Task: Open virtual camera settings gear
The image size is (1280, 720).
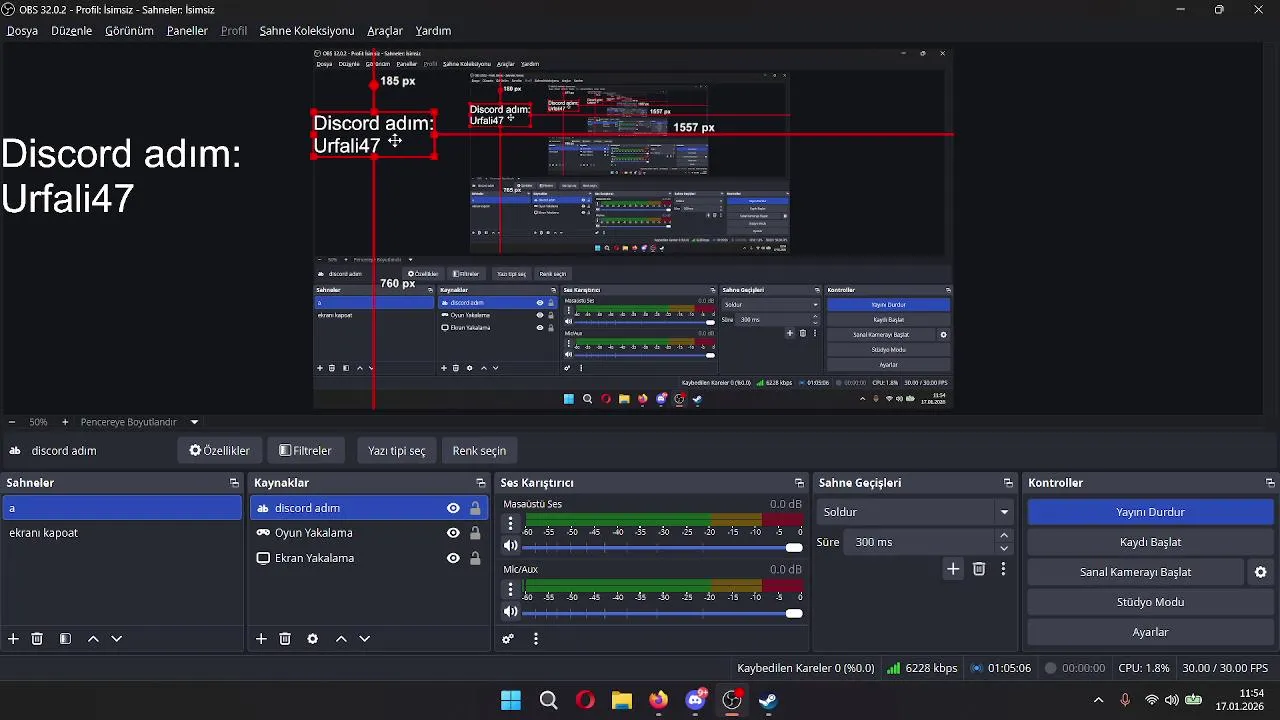Action: pos(1260,572)
